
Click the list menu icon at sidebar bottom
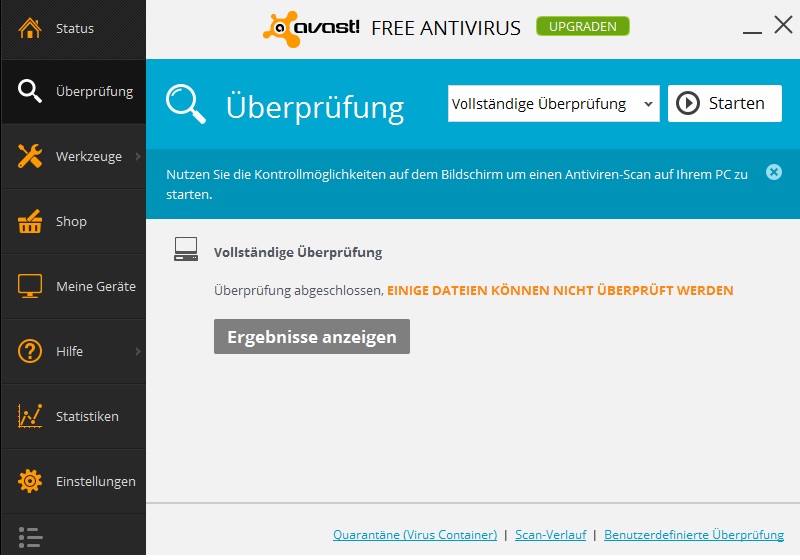(x=30, y=538)
